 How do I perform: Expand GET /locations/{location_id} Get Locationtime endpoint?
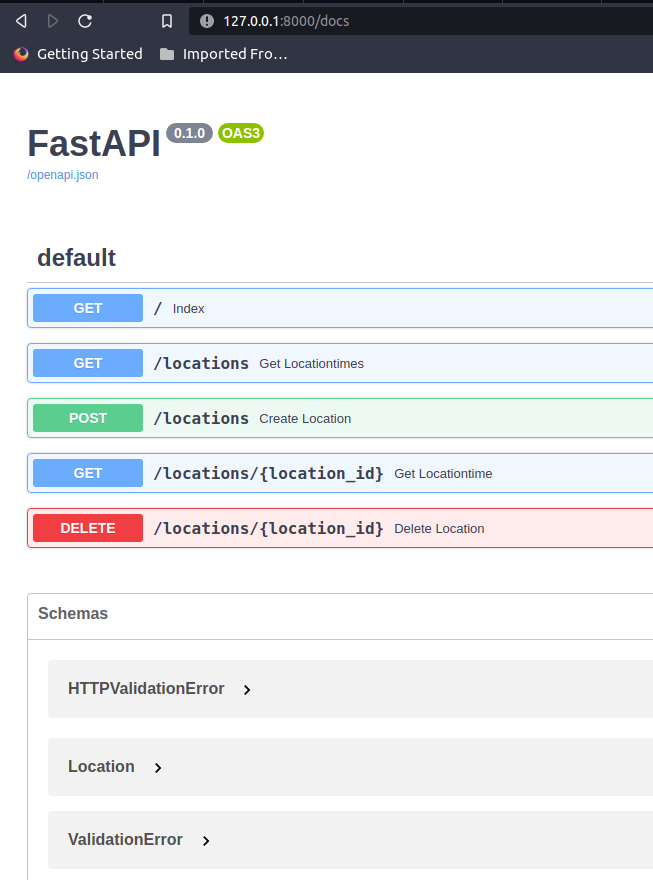(x=340, y=473)
